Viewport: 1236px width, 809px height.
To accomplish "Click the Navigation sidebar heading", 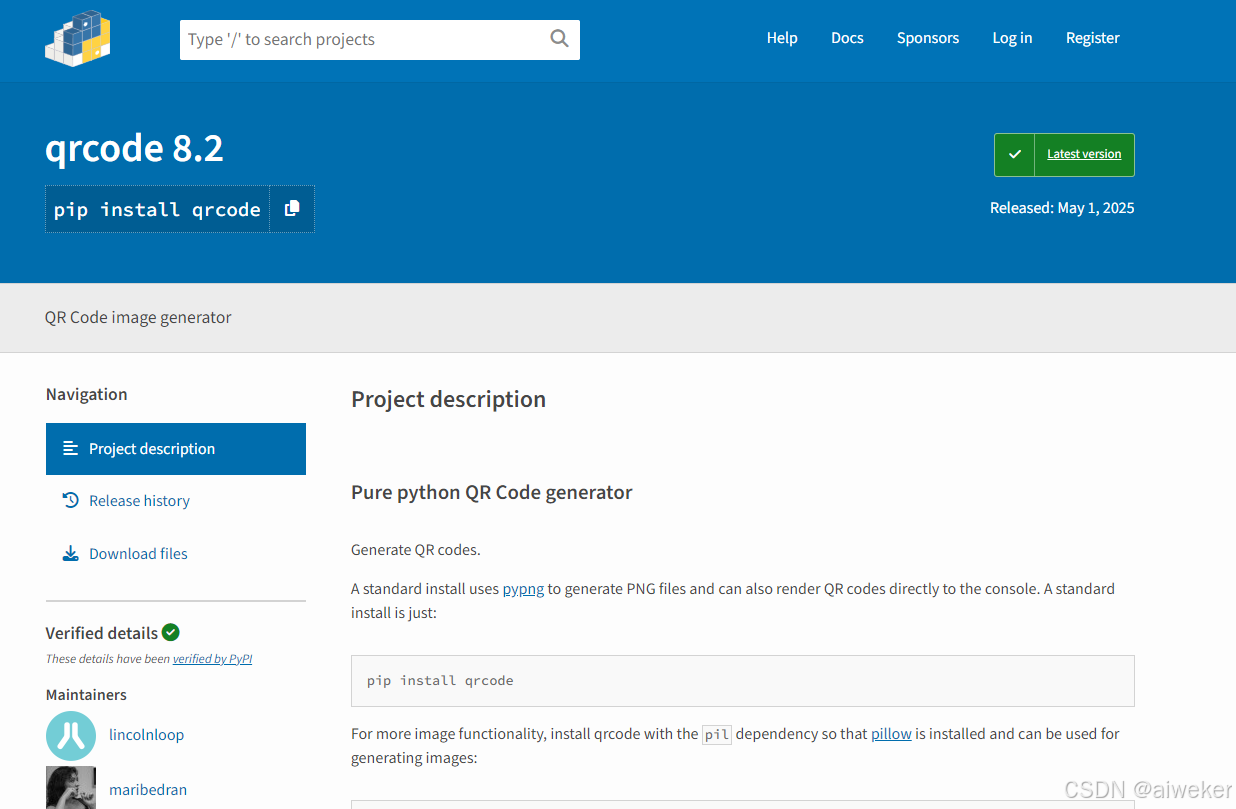I will [87, 394].
